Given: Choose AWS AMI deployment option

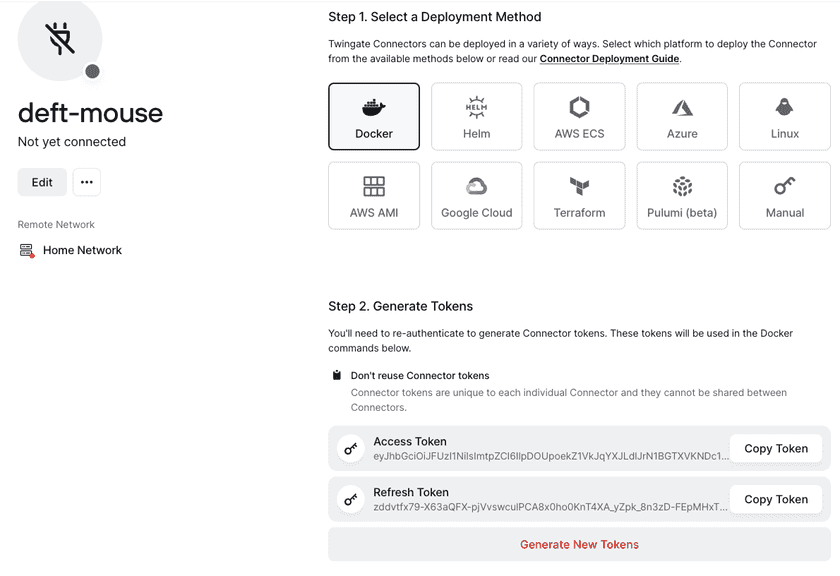Looking at the screenshot, I should (374, 196).
